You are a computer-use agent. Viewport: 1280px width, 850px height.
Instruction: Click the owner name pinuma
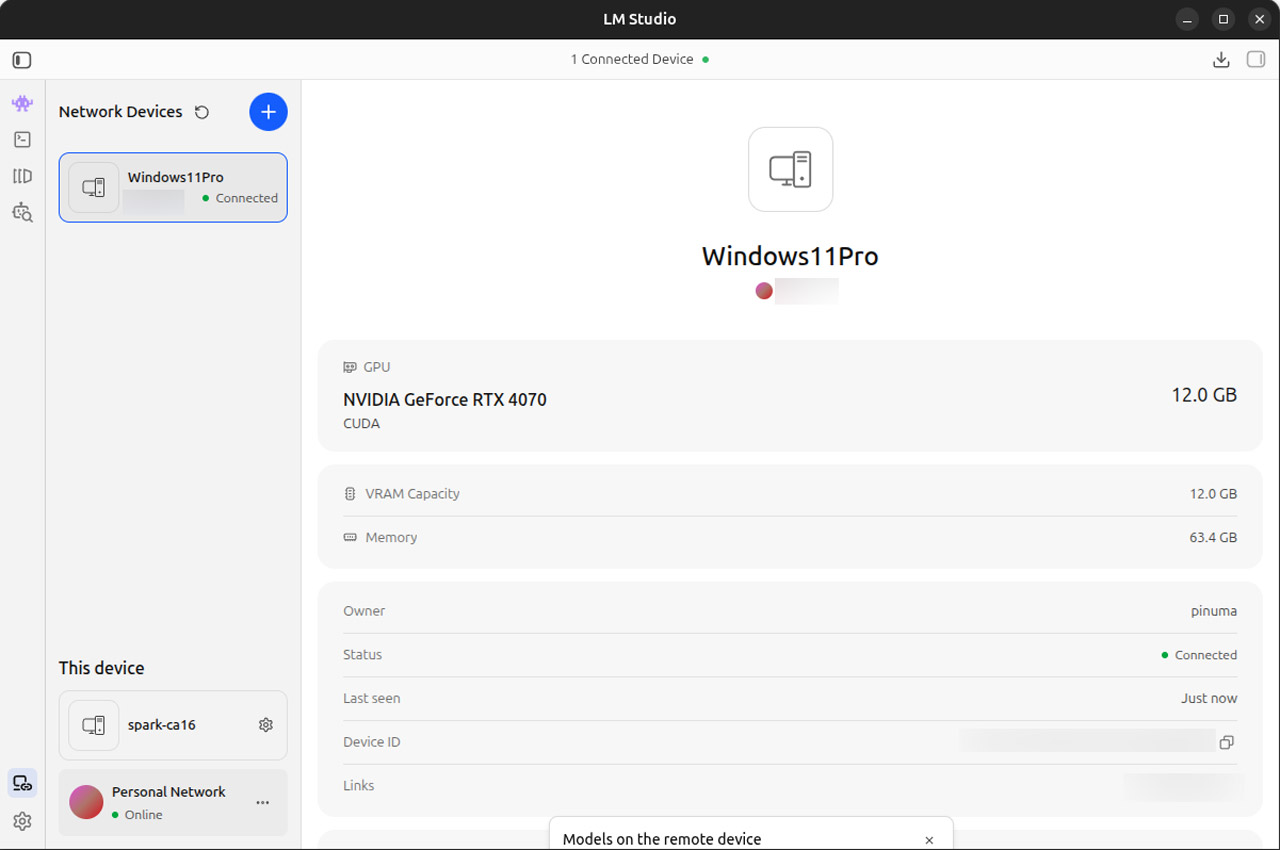coord(1214,611)
